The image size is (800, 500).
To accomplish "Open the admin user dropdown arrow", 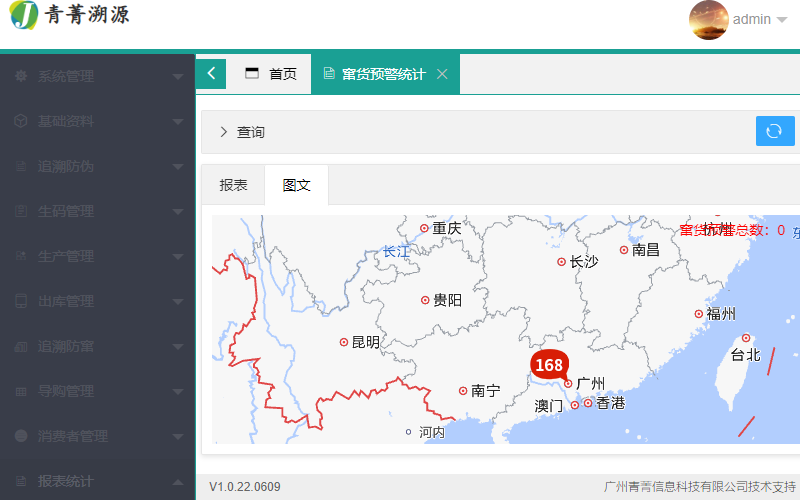I will pyautogui.click(x=782, y=20).
